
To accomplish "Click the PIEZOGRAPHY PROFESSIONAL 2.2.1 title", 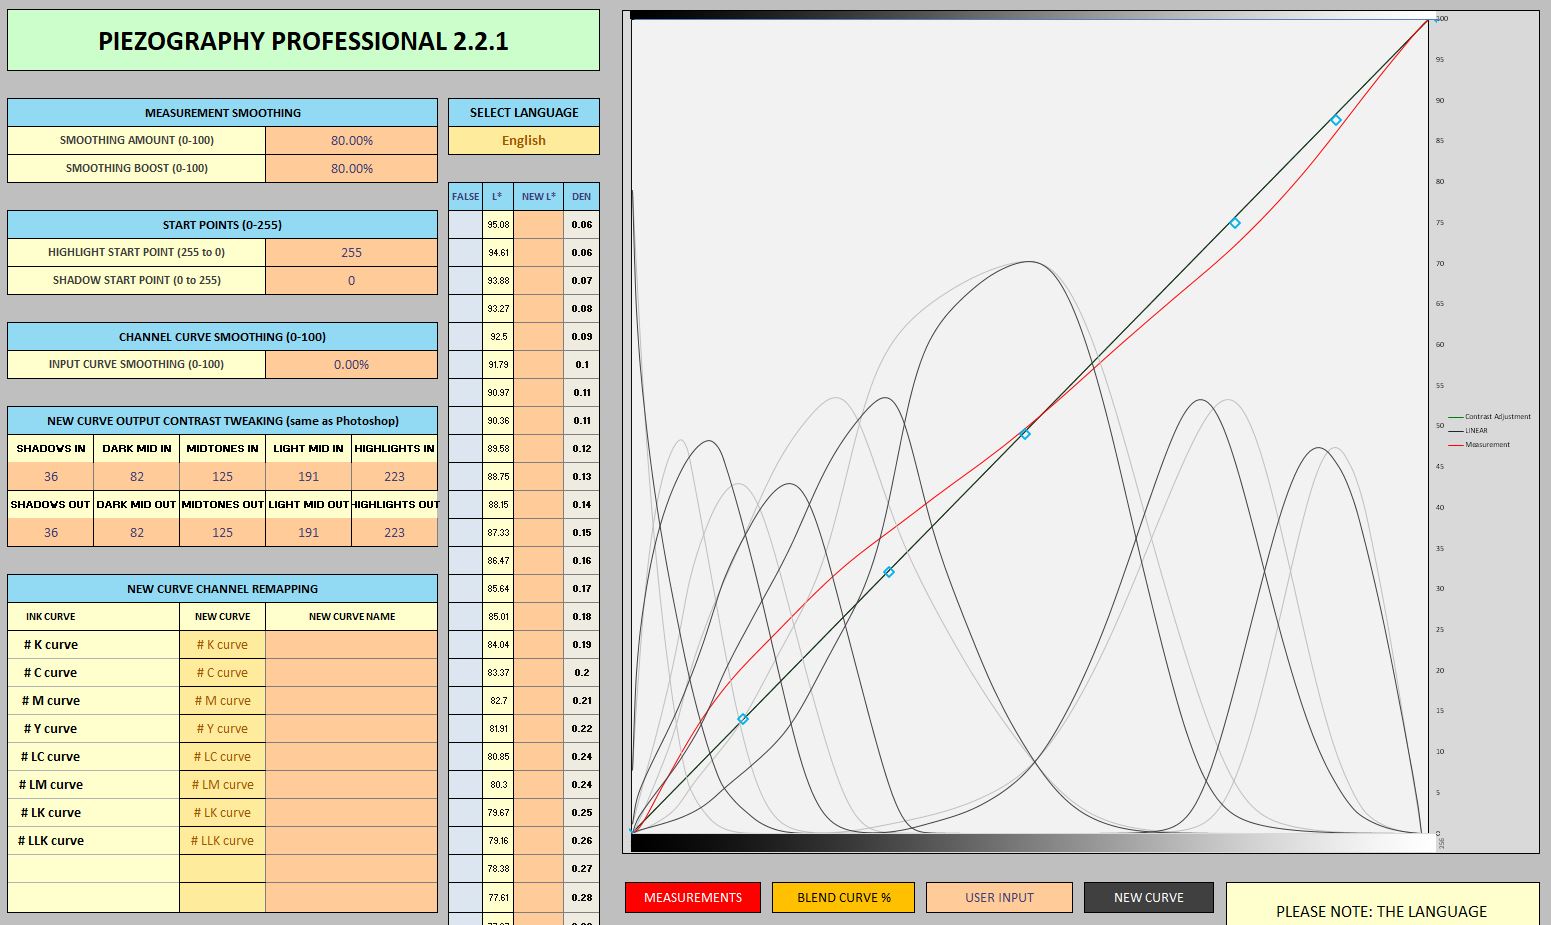I will pyautogui.click(x=303, y=41).
